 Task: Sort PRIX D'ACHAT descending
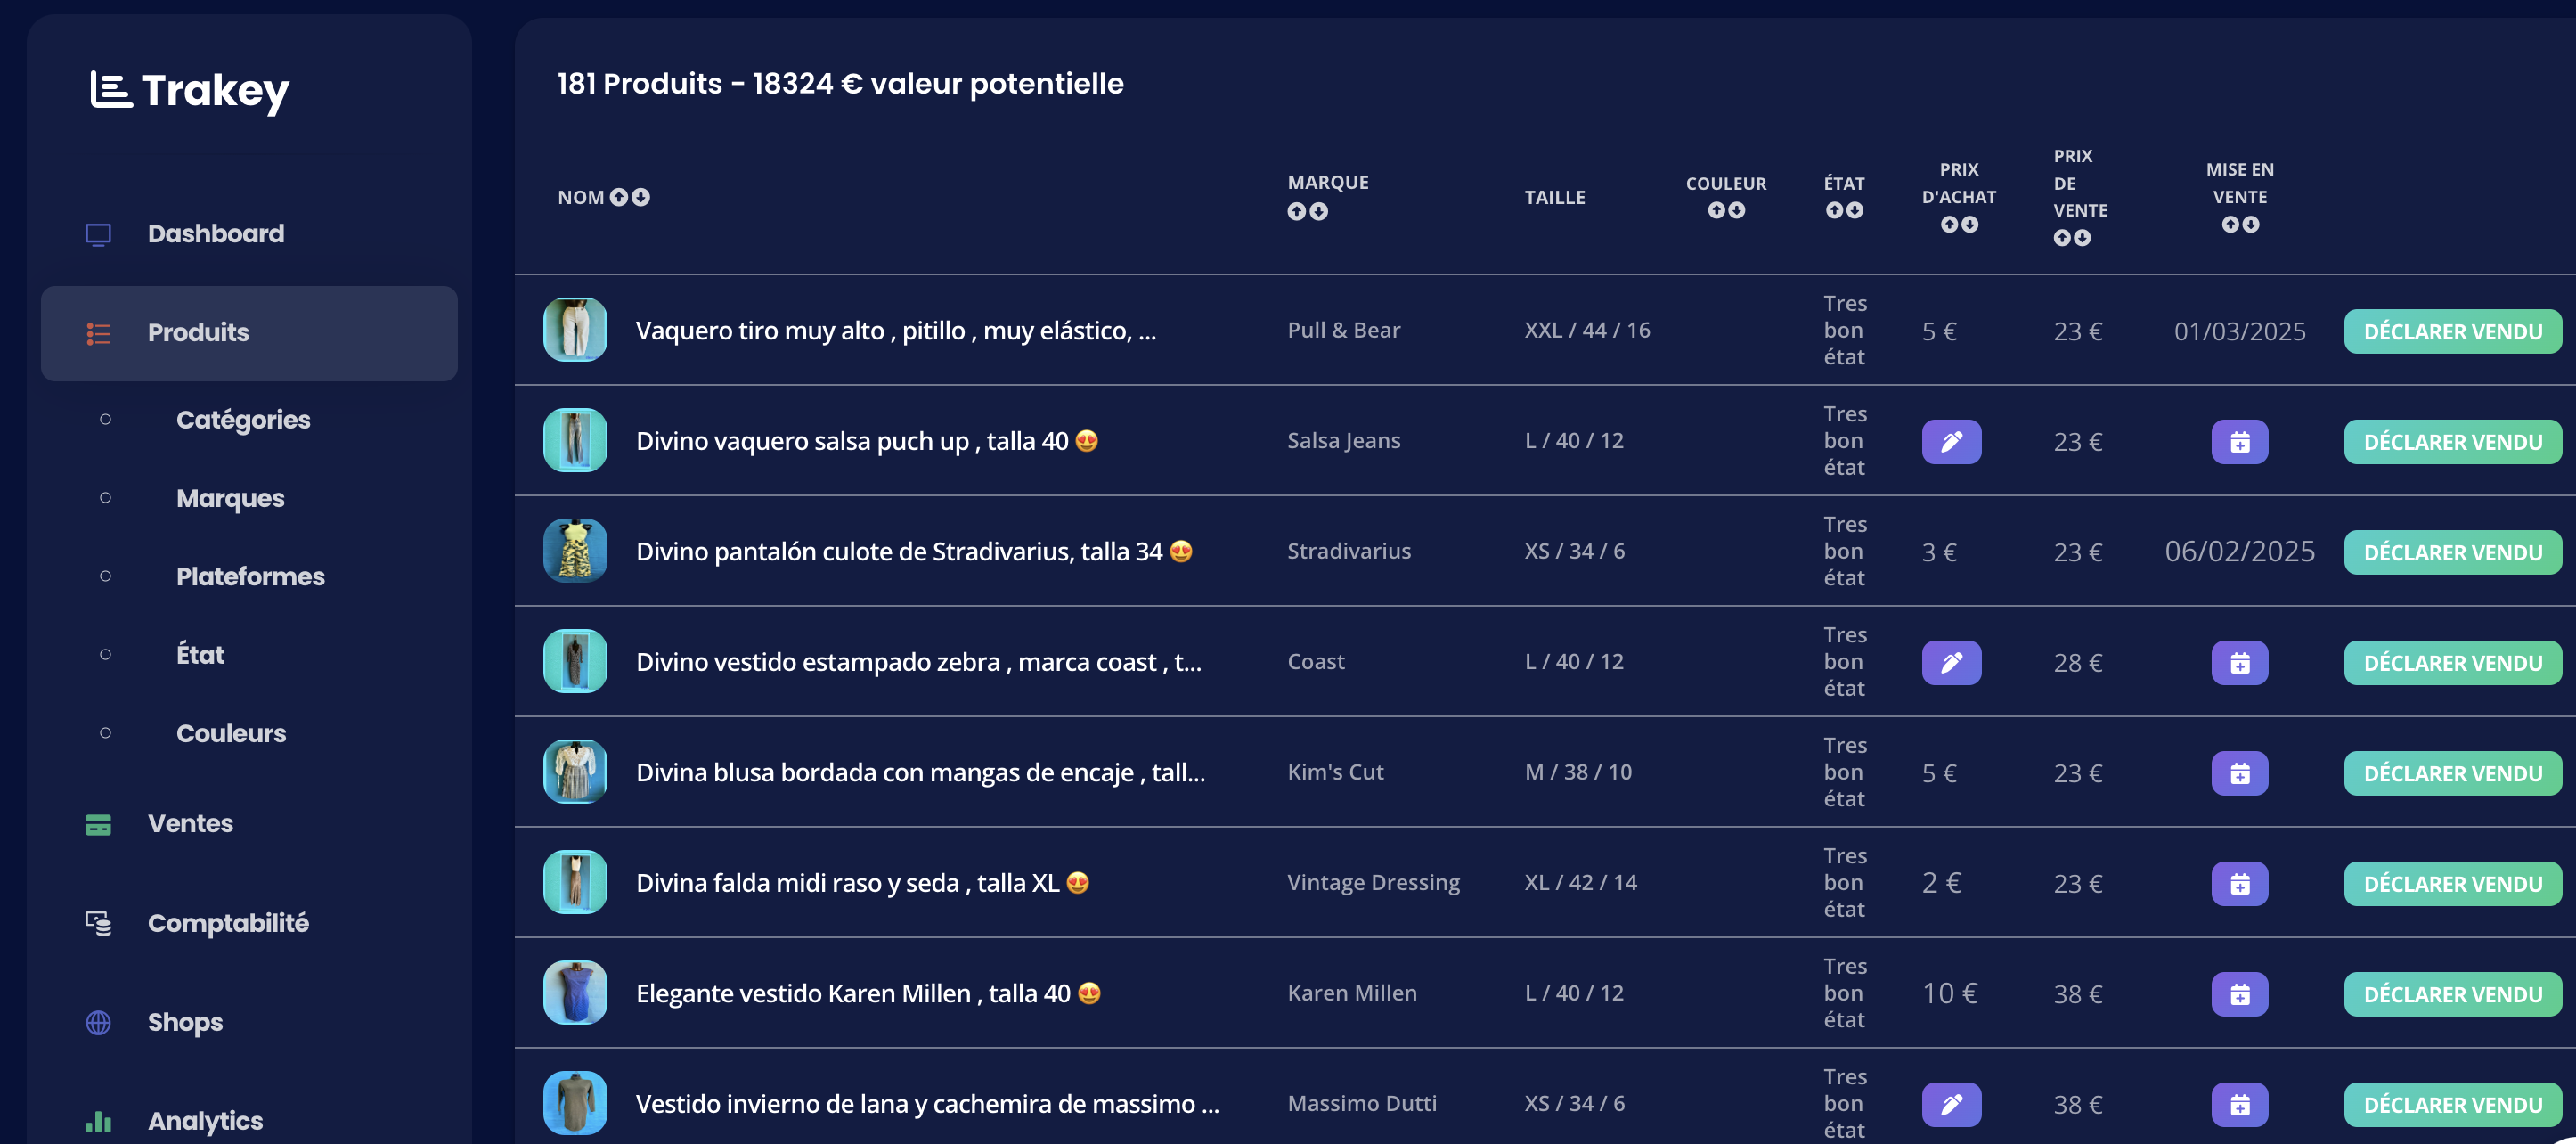[1970, 224]
